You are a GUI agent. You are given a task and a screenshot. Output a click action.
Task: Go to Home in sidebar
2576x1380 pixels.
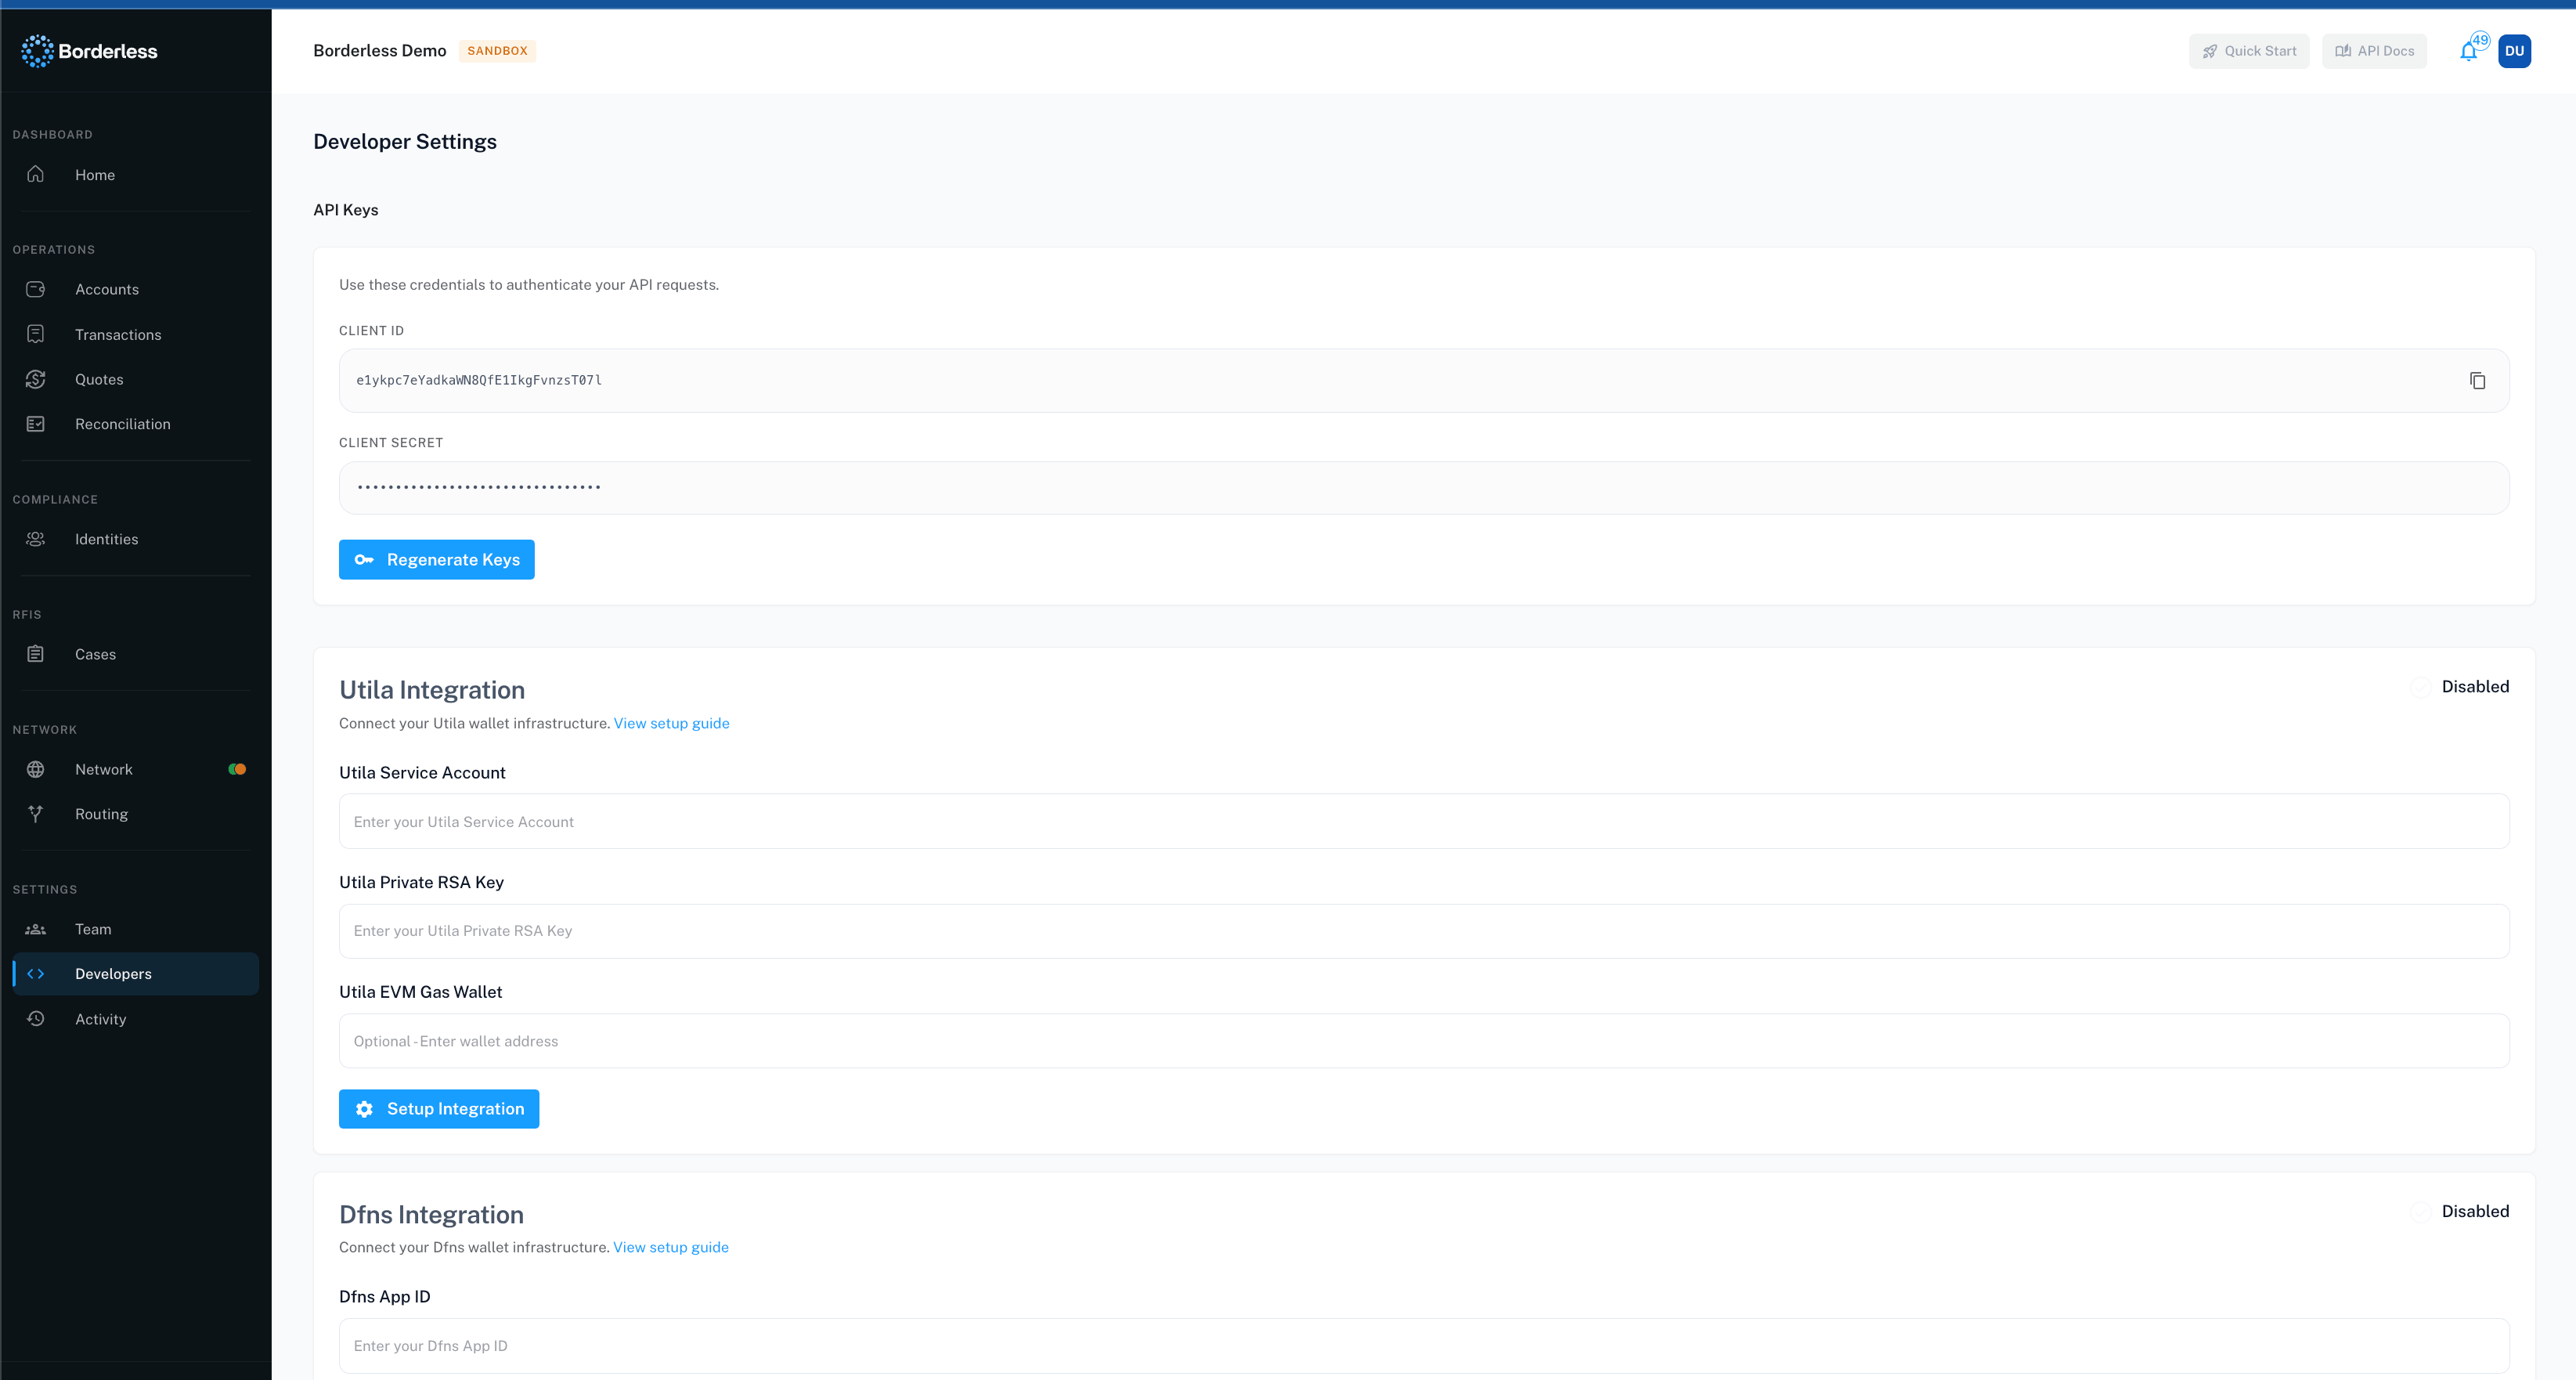point(135,174)
